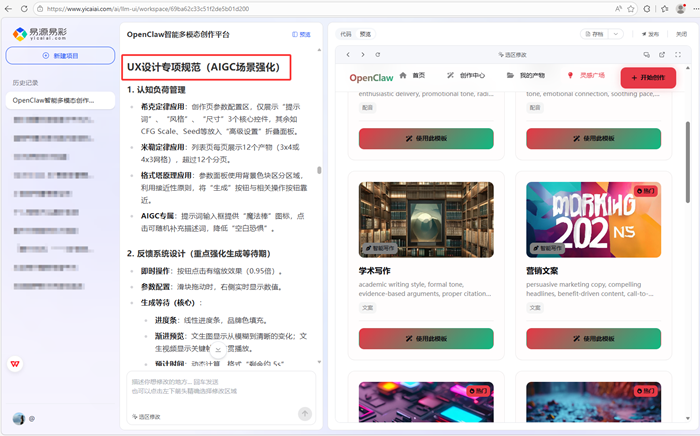Toggle fullscreen preview icon
Viewport: 700px width, 436px height.
tap(675, 54)
